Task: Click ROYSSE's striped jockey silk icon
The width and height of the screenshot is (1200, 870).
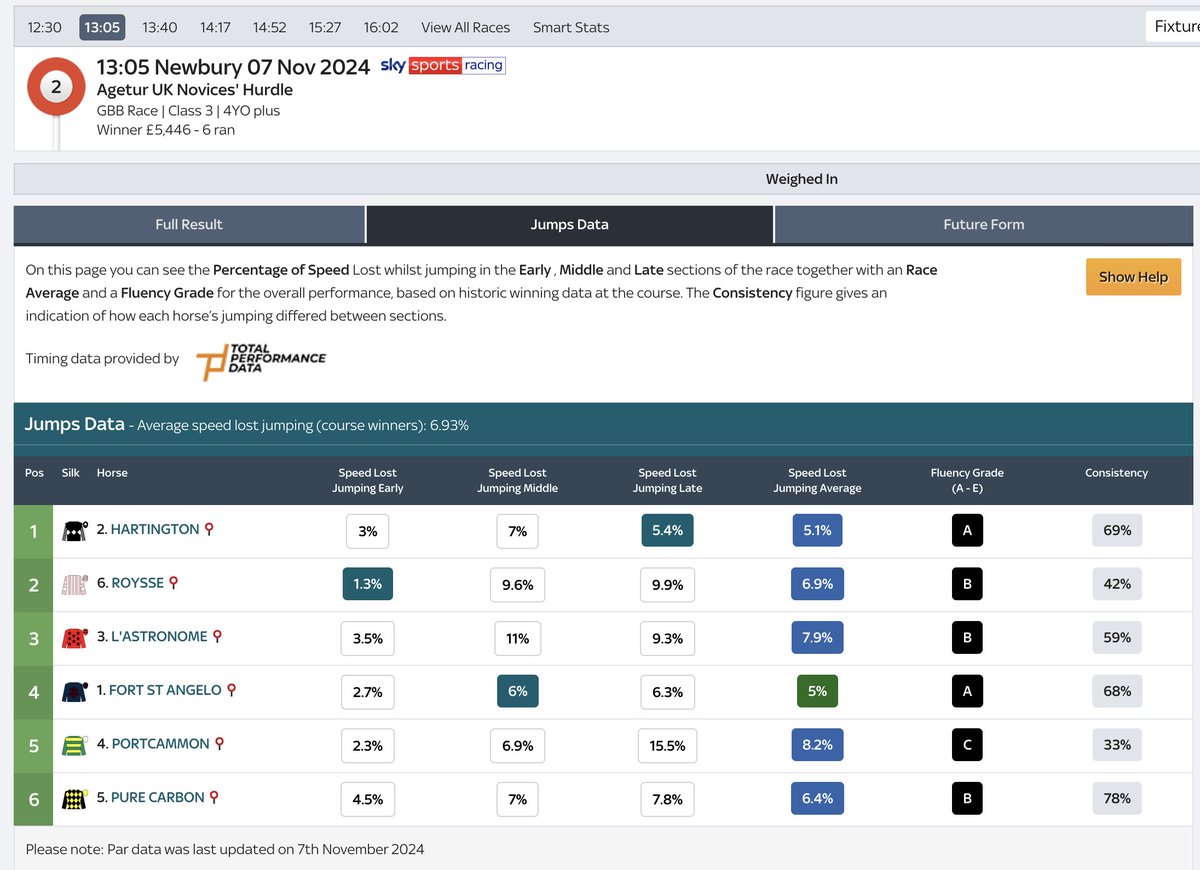Action: tap(73, 584)
